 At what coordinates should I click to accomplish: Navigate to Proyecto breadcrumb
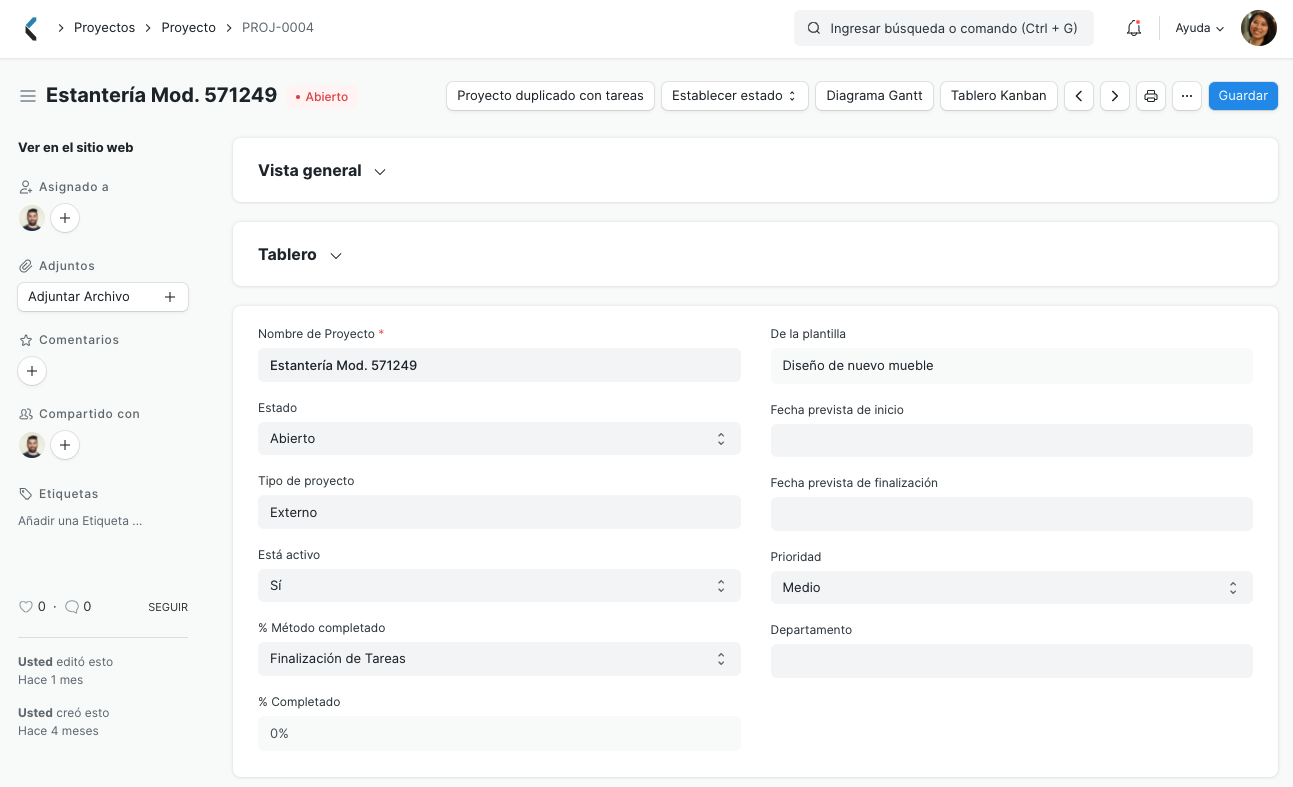pos(189,28)
